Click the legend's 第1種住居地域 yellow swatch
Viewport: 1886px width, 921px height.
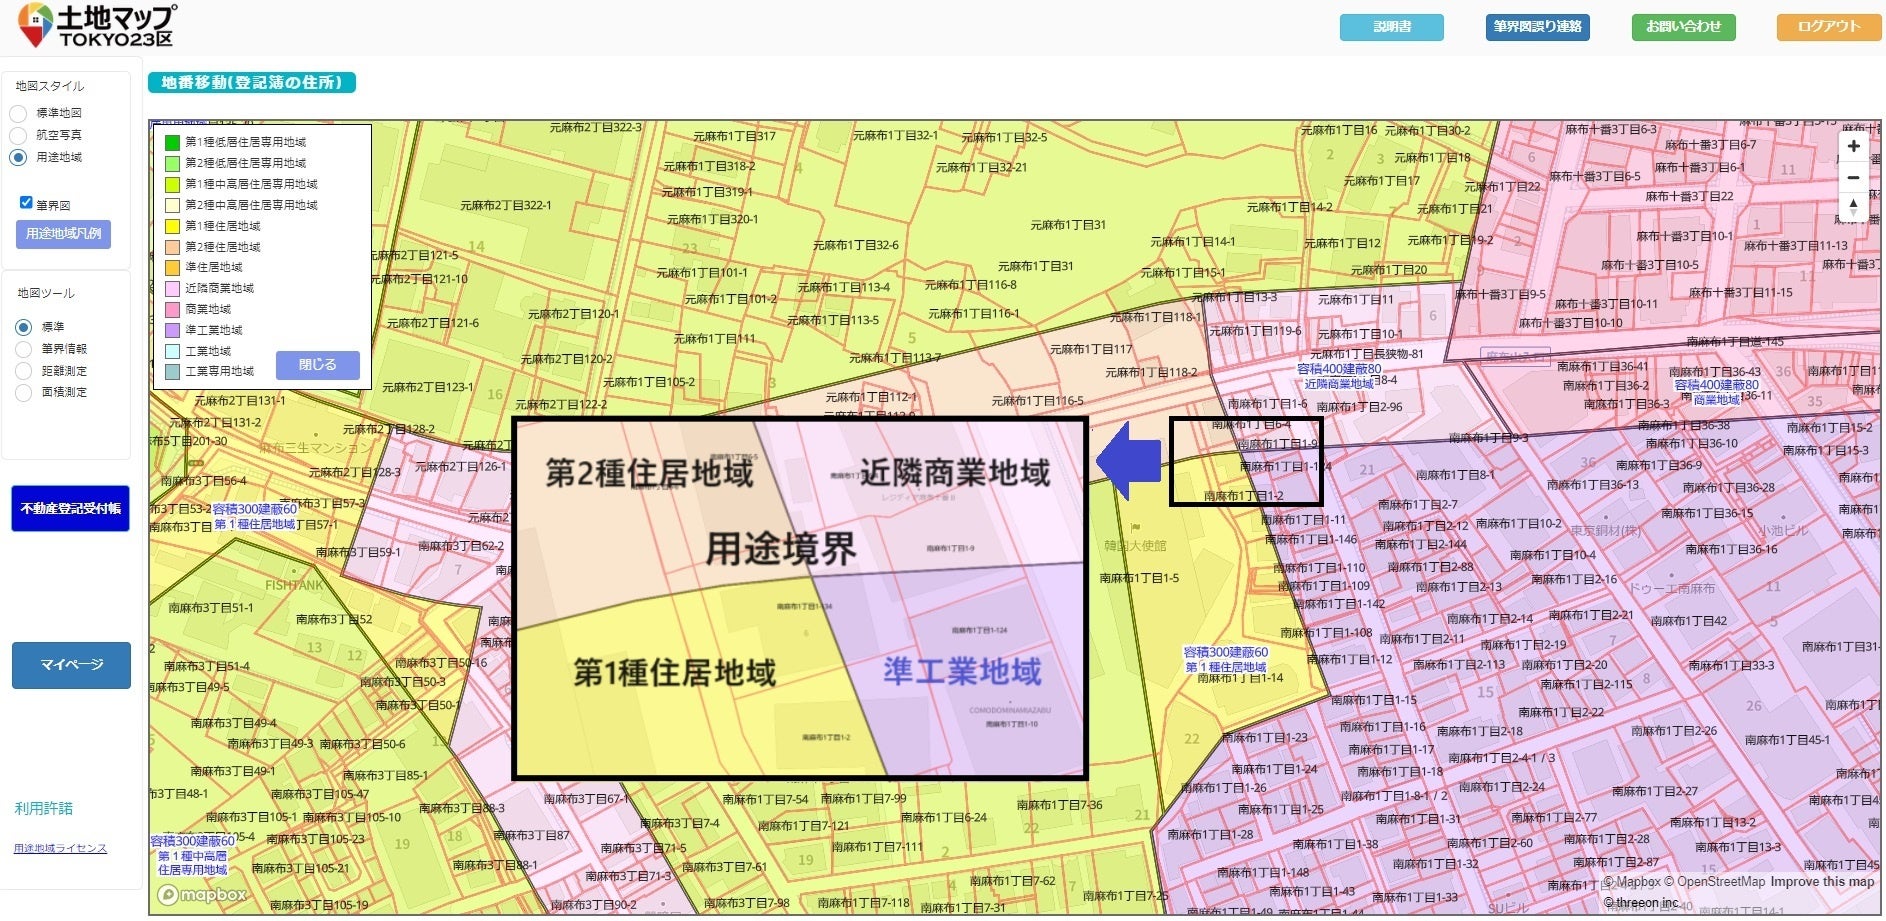(172, 226)
